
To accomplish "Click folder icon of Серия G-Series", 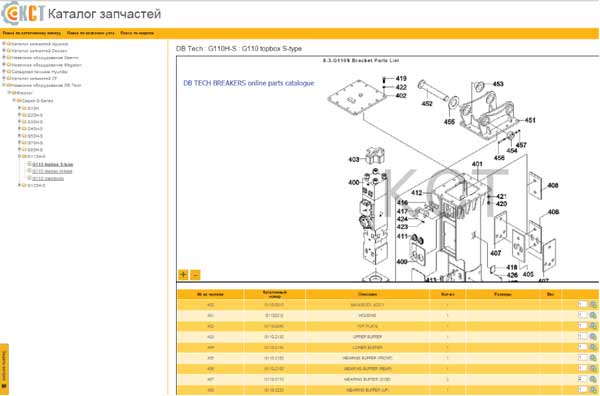I will point(19,101).
